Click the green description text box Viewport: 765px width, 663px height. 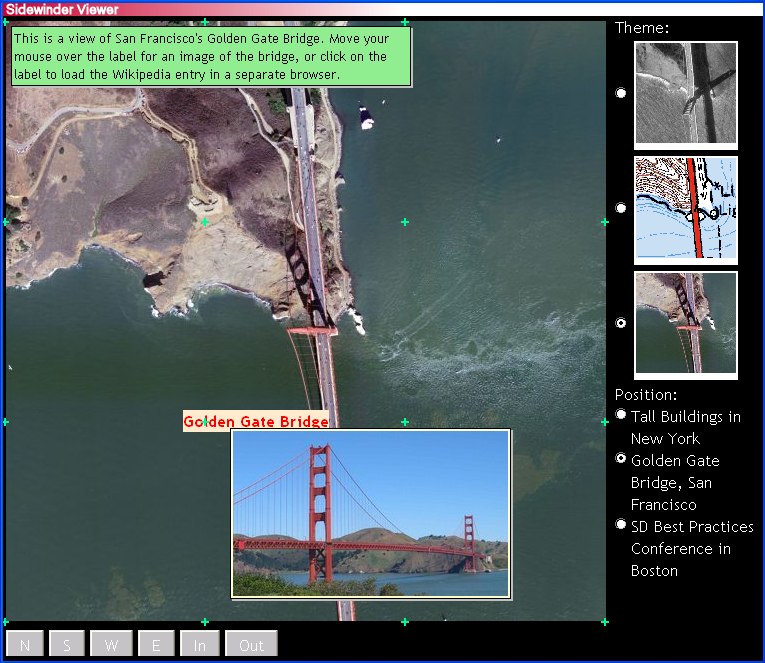[x=211, y=57]
